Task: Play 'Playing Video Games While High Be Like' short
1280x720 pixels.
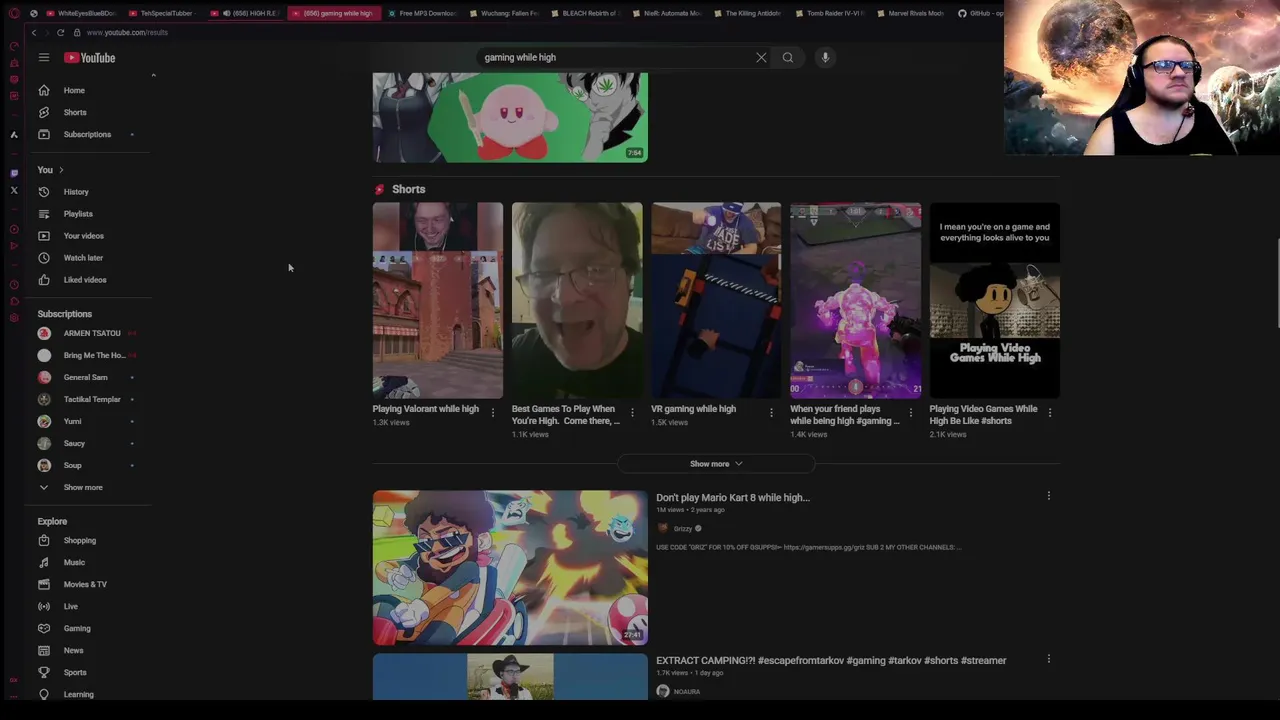Action: click(x=995, y=300)
